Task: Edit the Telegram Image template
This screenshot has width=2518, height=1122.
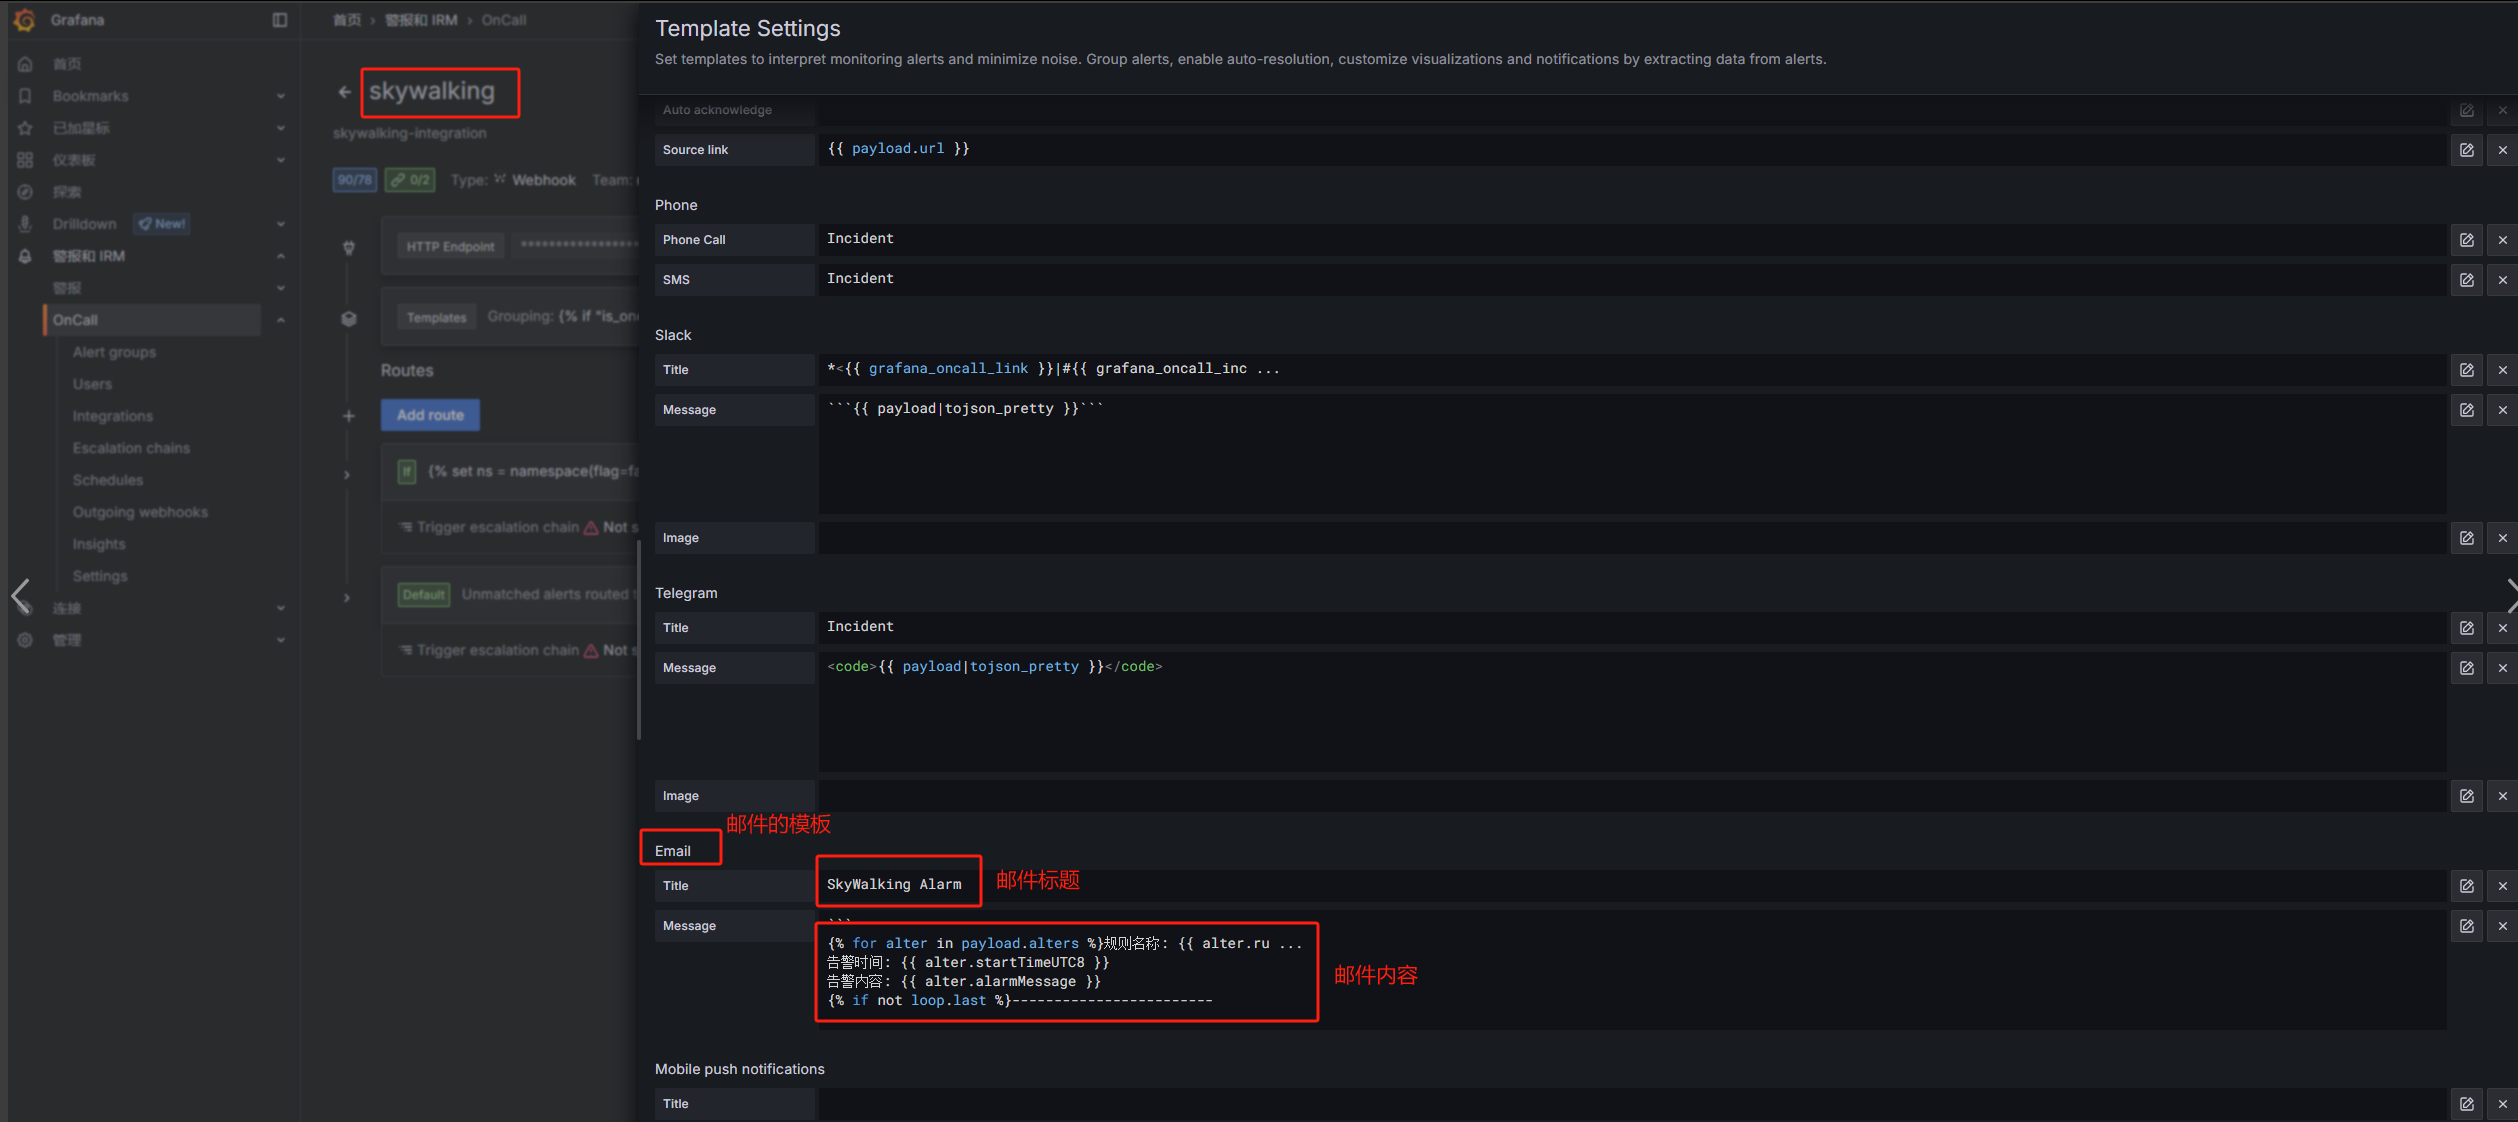Action: tap(2466, 796)
